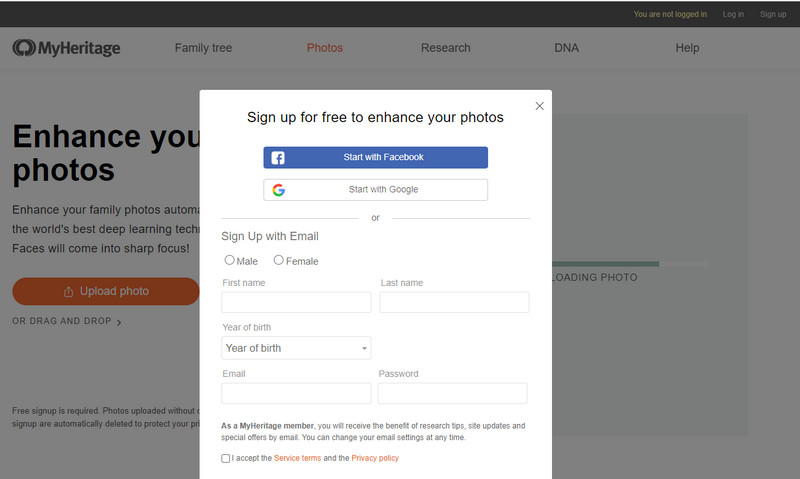Click the Facebook logo icon
The image size is (800, 479).
click(x=278, y=158)
